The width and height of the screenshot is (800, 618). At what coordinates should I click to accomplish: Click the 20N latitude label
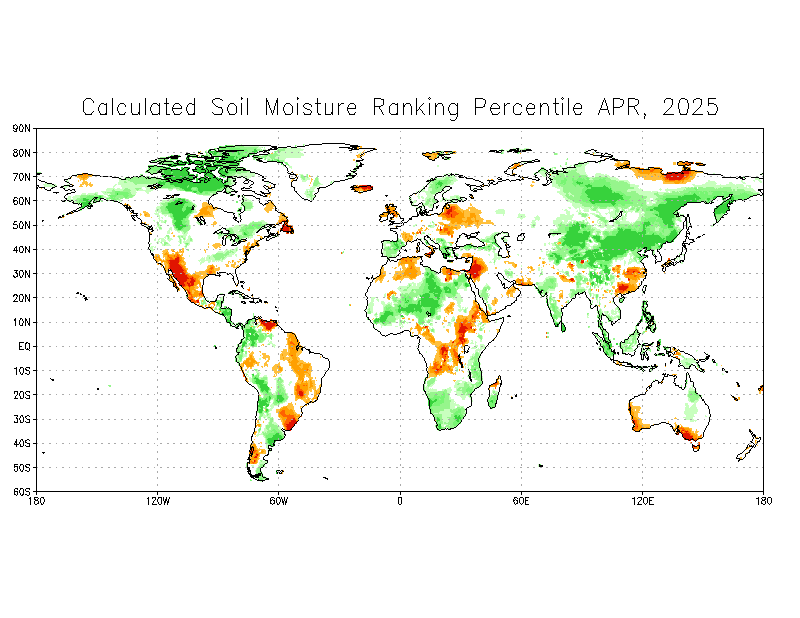tap(22, 298)
